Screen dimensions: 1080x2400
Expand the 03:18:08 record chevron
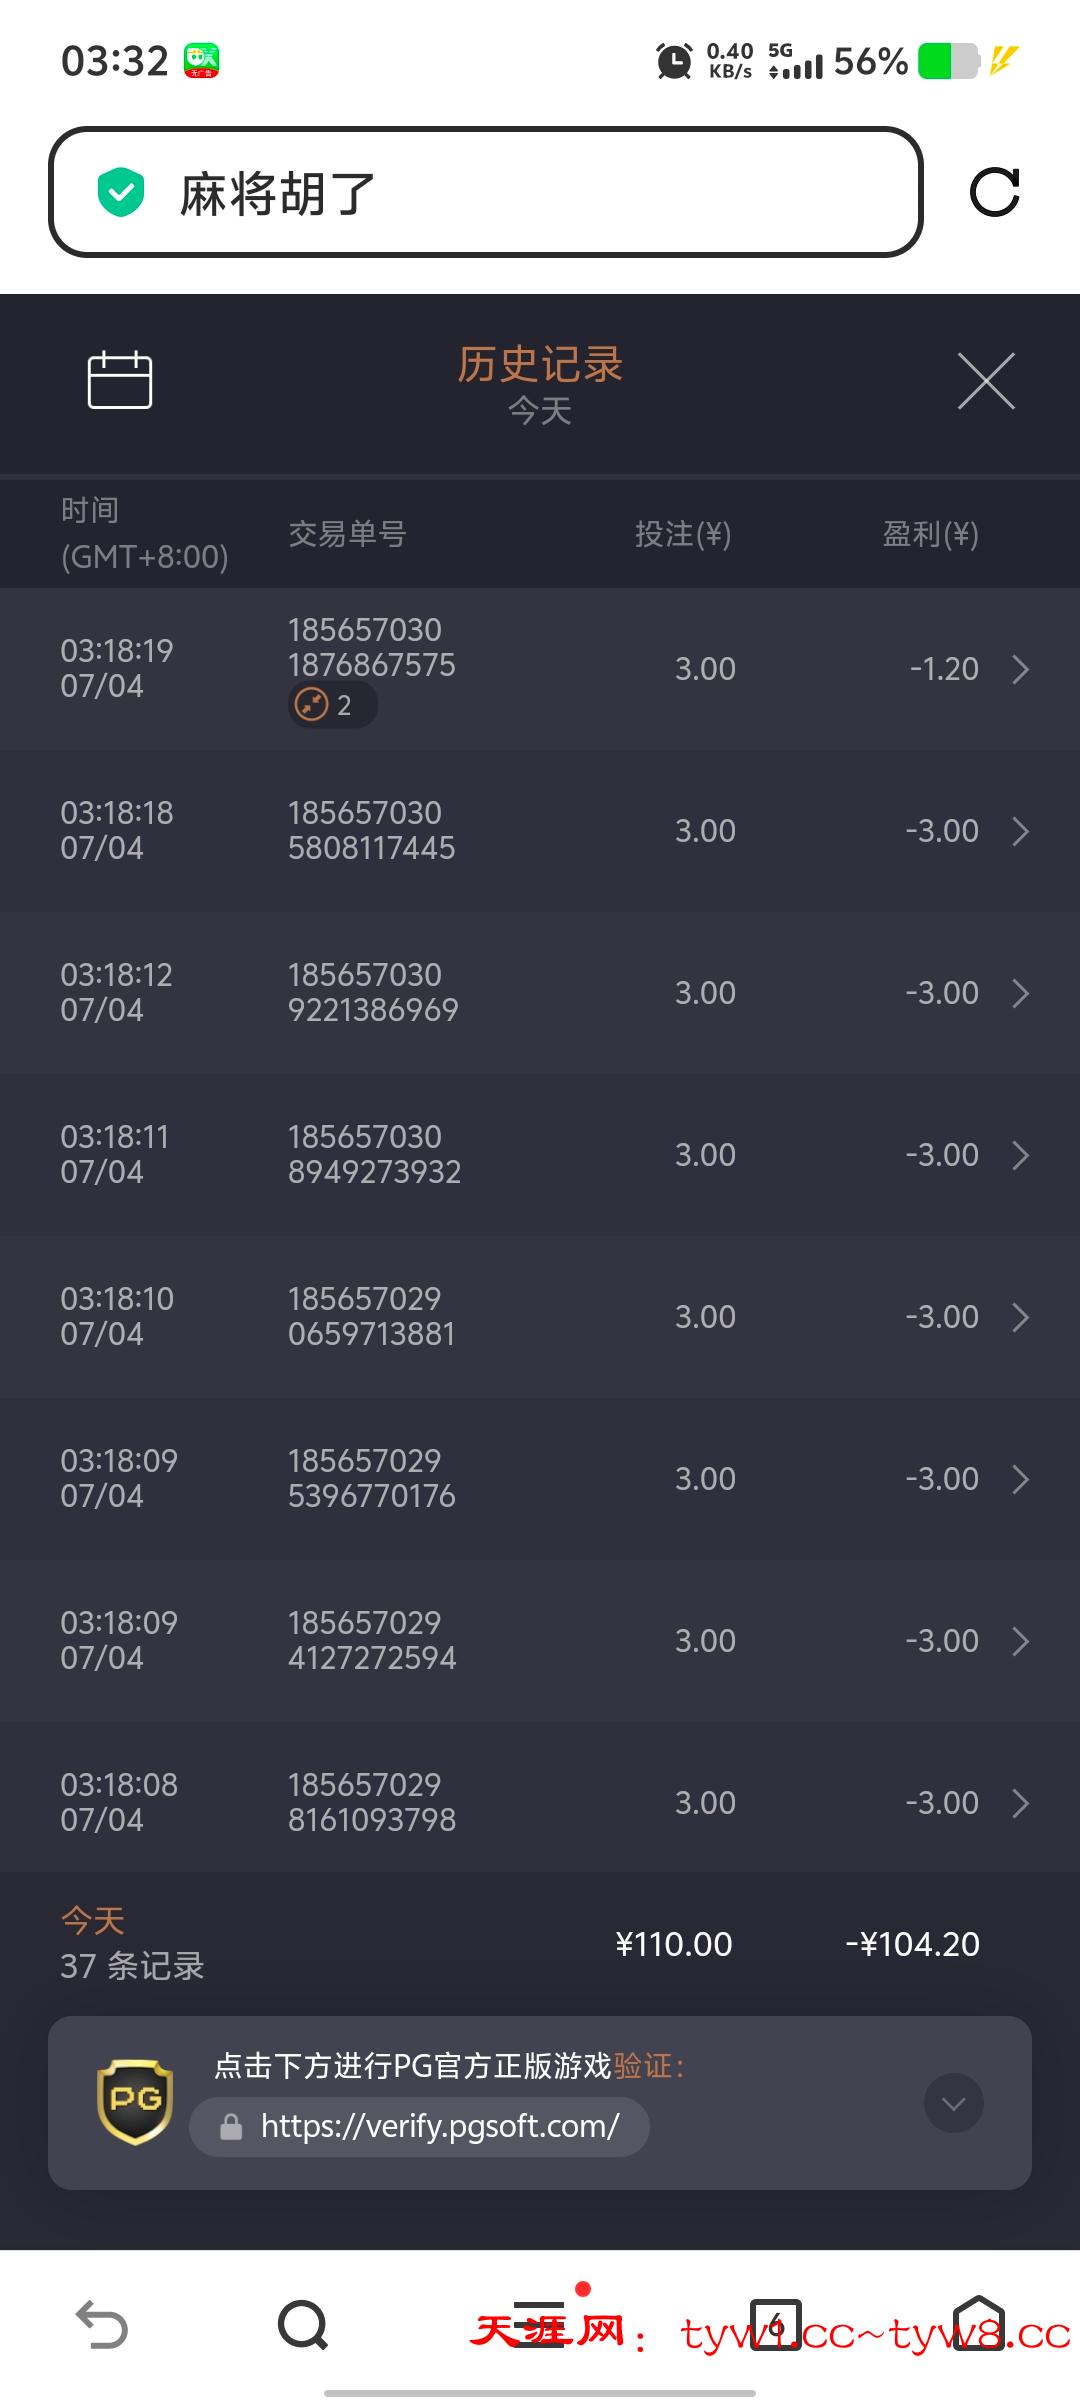click(x=1020, y=1803)
